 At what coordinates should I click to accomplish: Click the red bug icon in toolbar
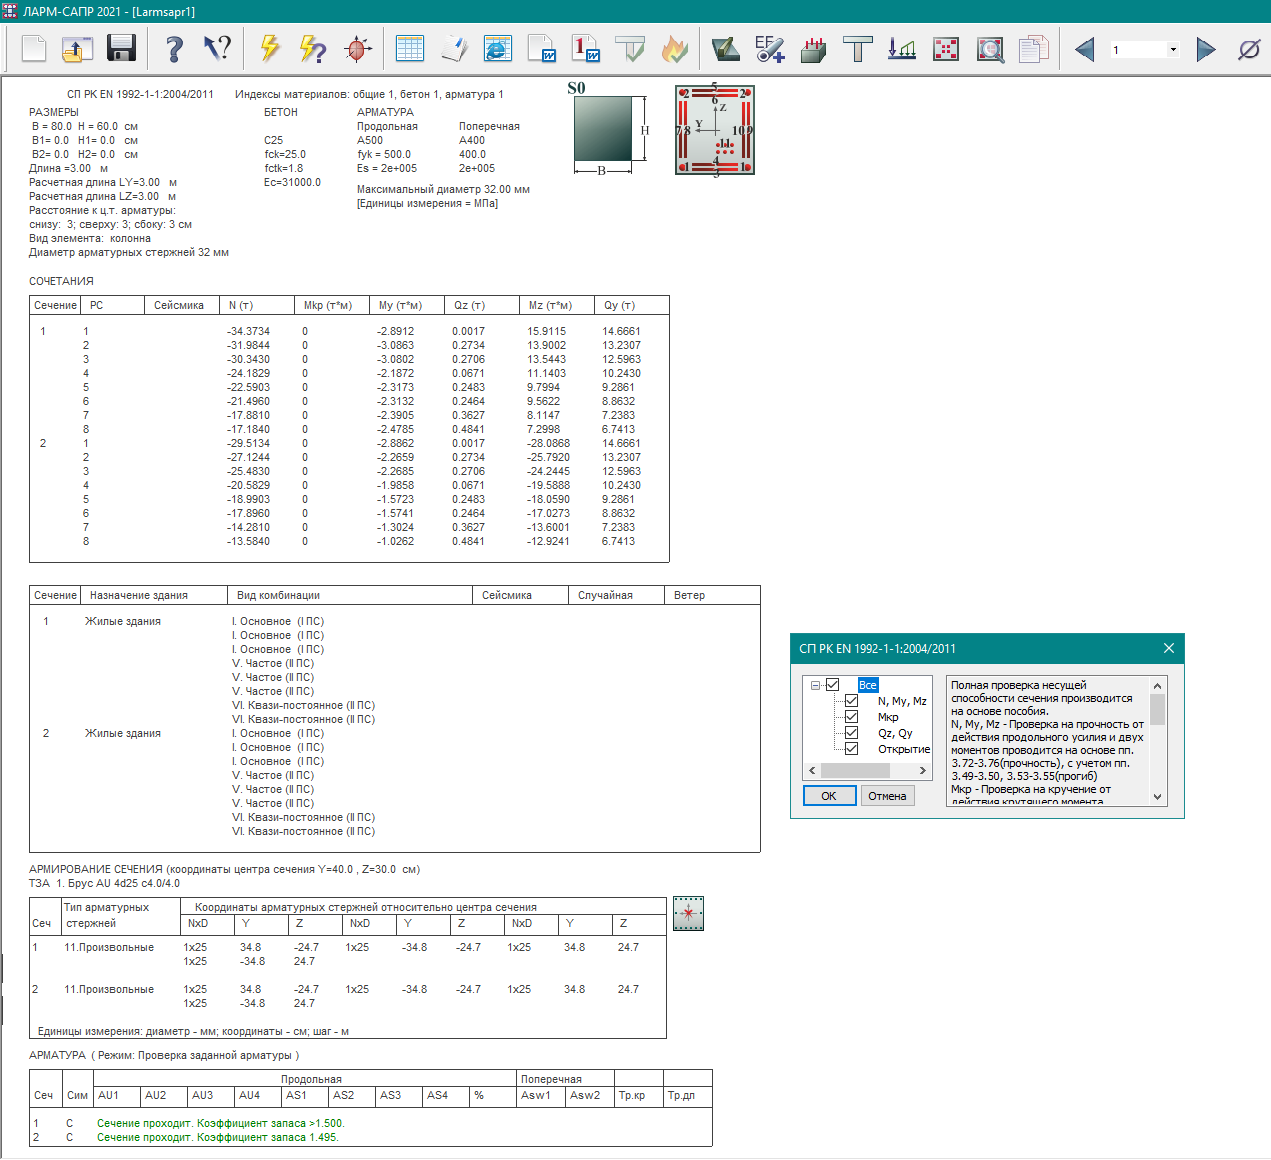pyautogui.click(x=357, y=48)
